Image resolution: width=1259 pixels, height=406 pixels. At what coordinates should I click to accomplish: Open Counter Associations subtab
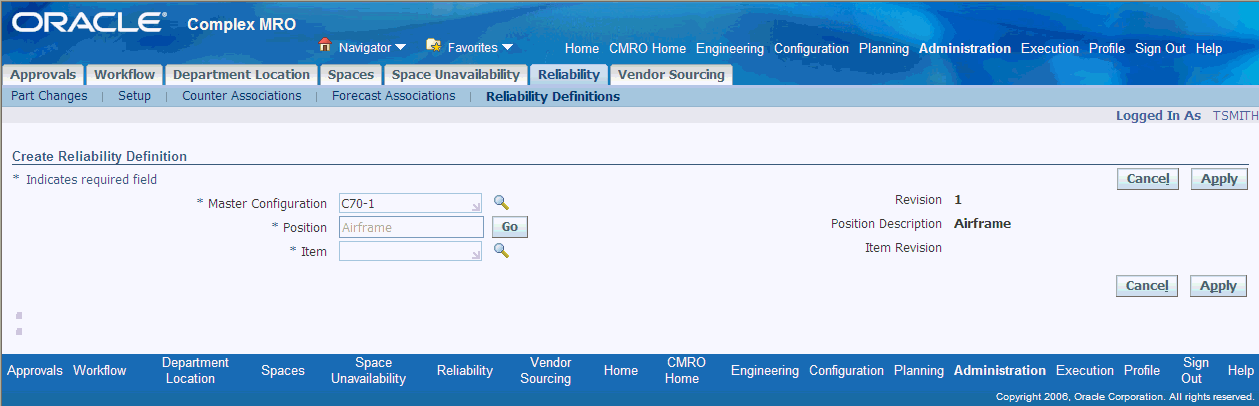tap(241, 96)
